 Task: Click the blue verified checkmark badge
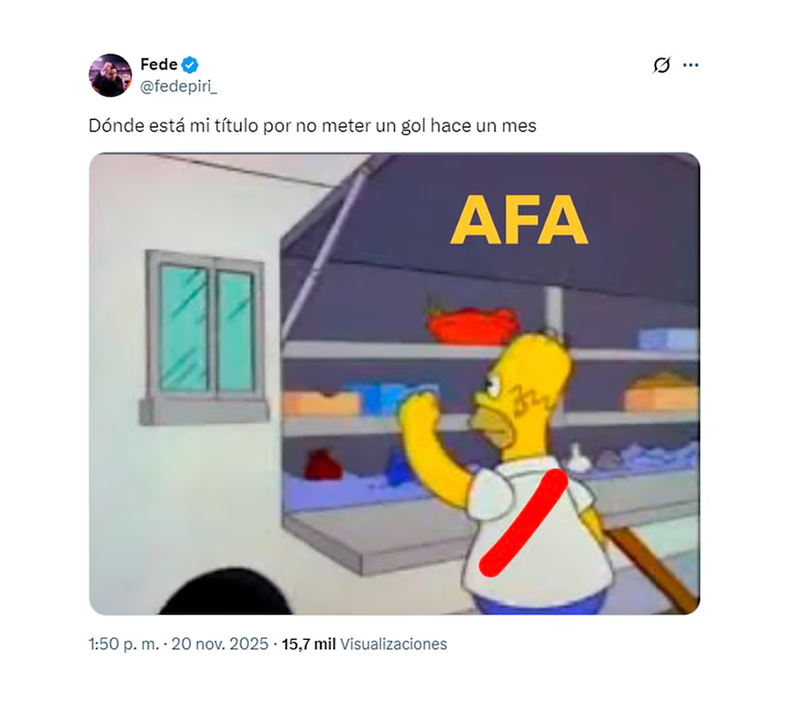tap(190, 65)
